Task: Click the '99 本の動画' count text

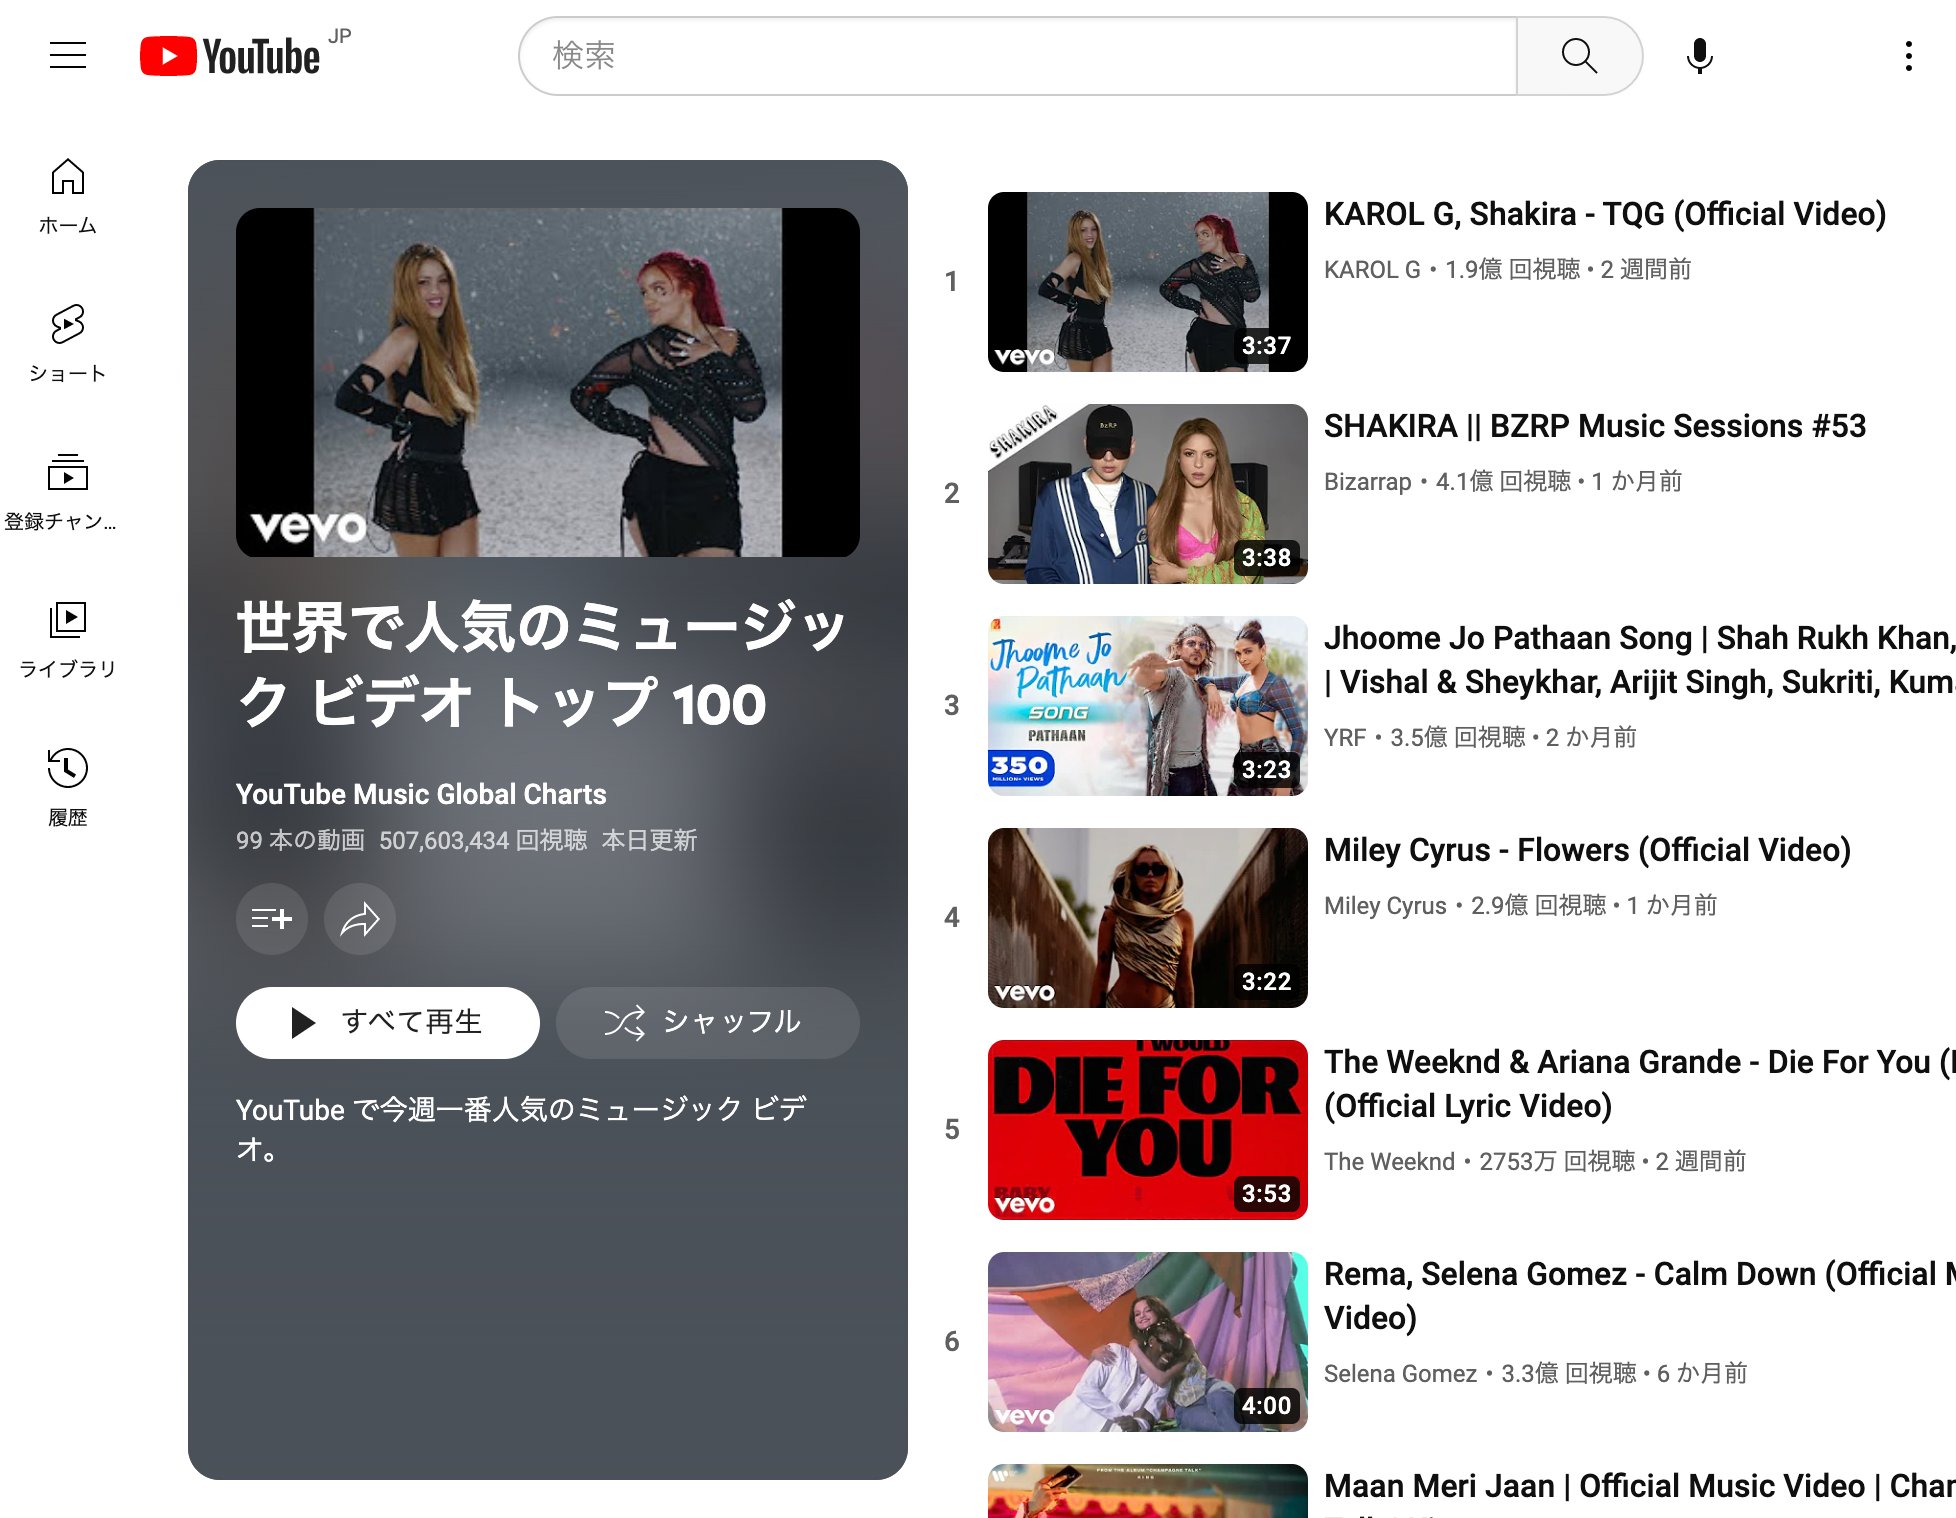Action: tap(300, 840)
